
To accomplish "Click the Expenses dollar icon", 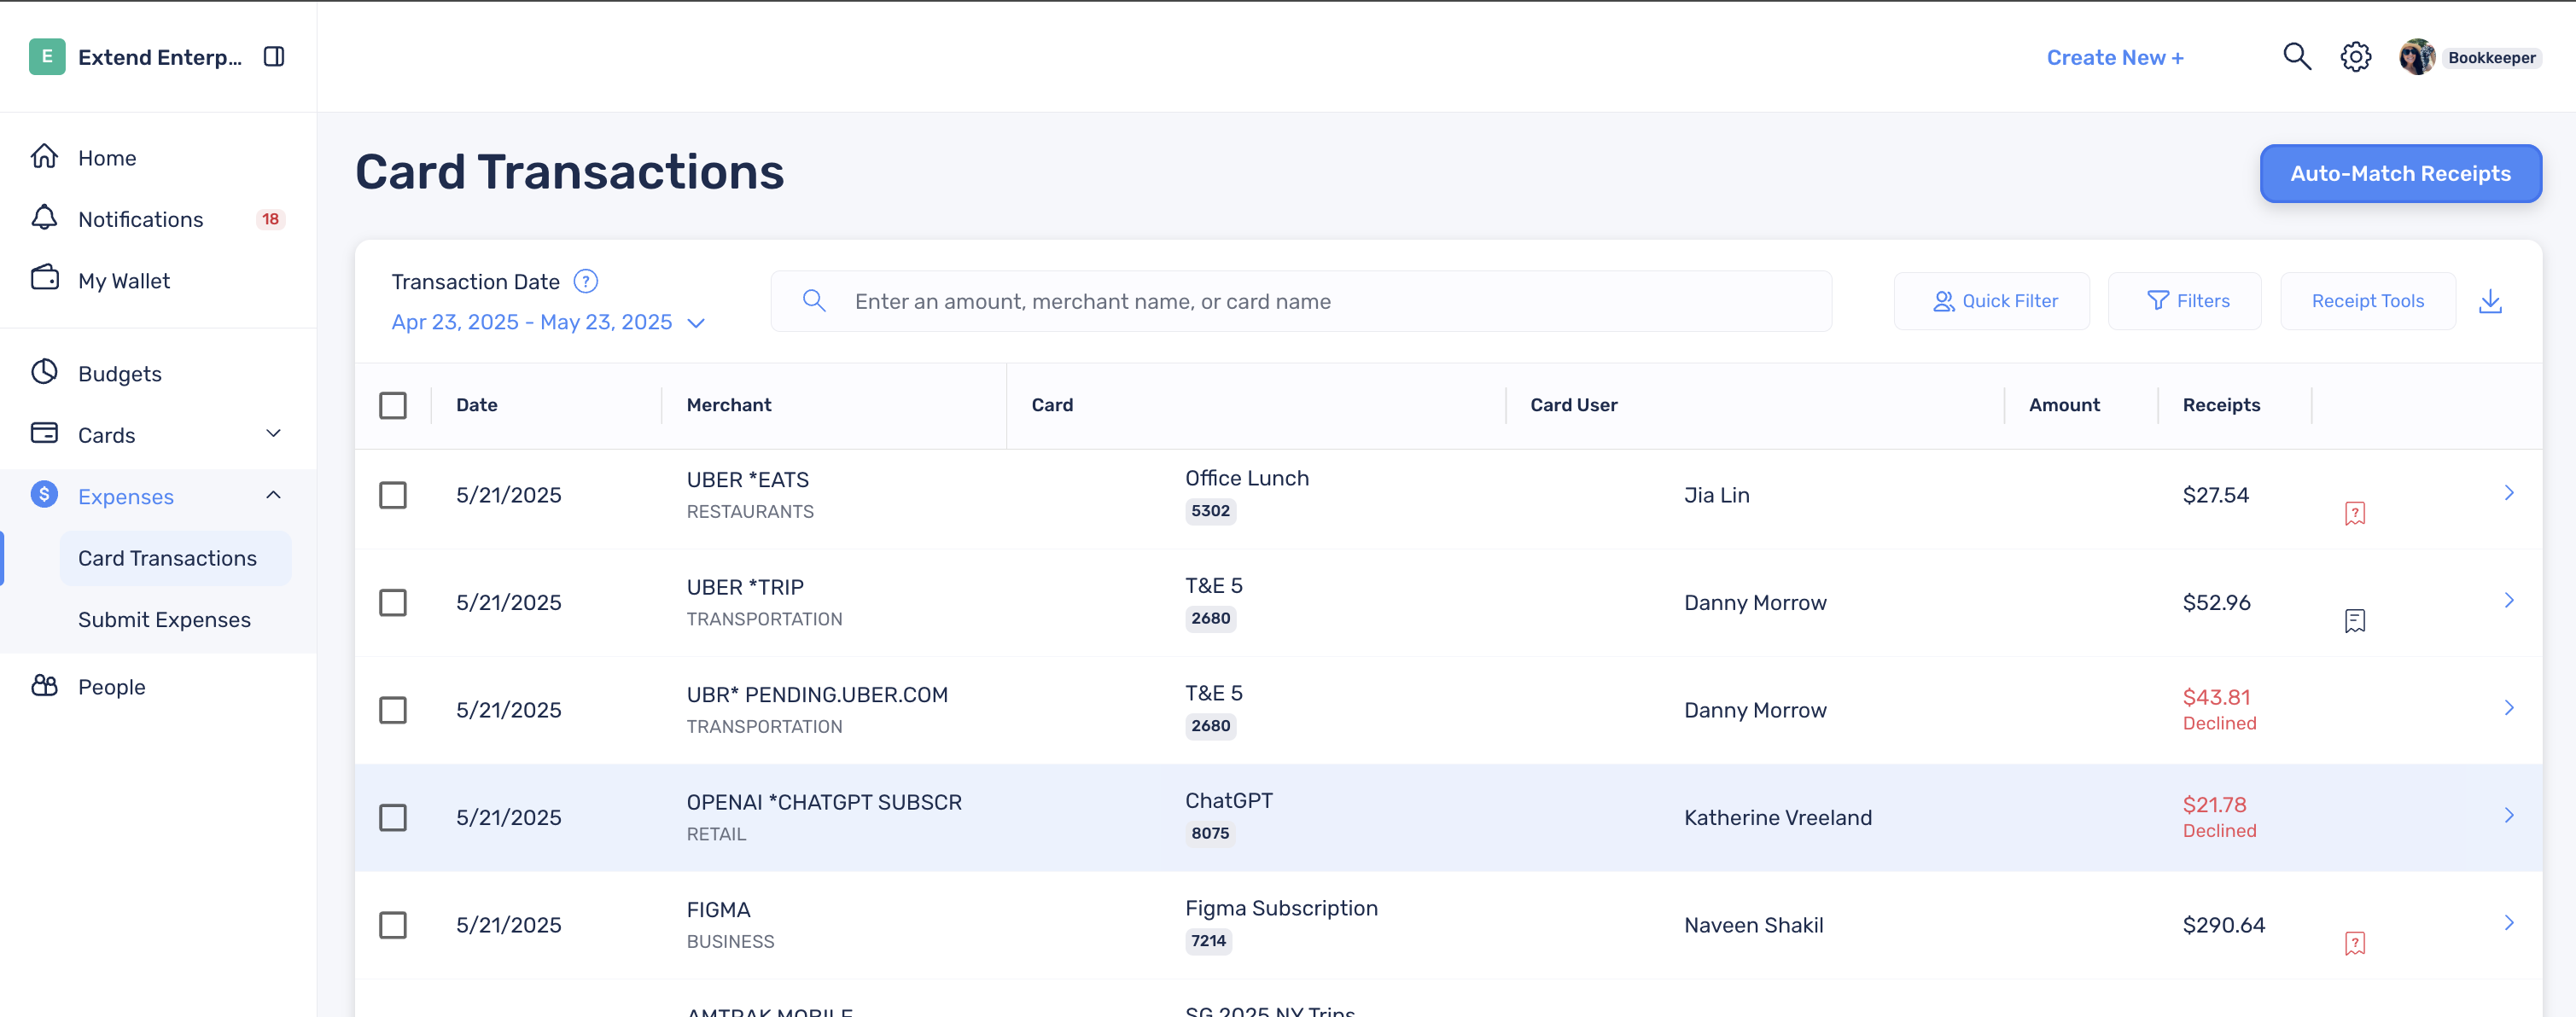I will click(44, 495).
